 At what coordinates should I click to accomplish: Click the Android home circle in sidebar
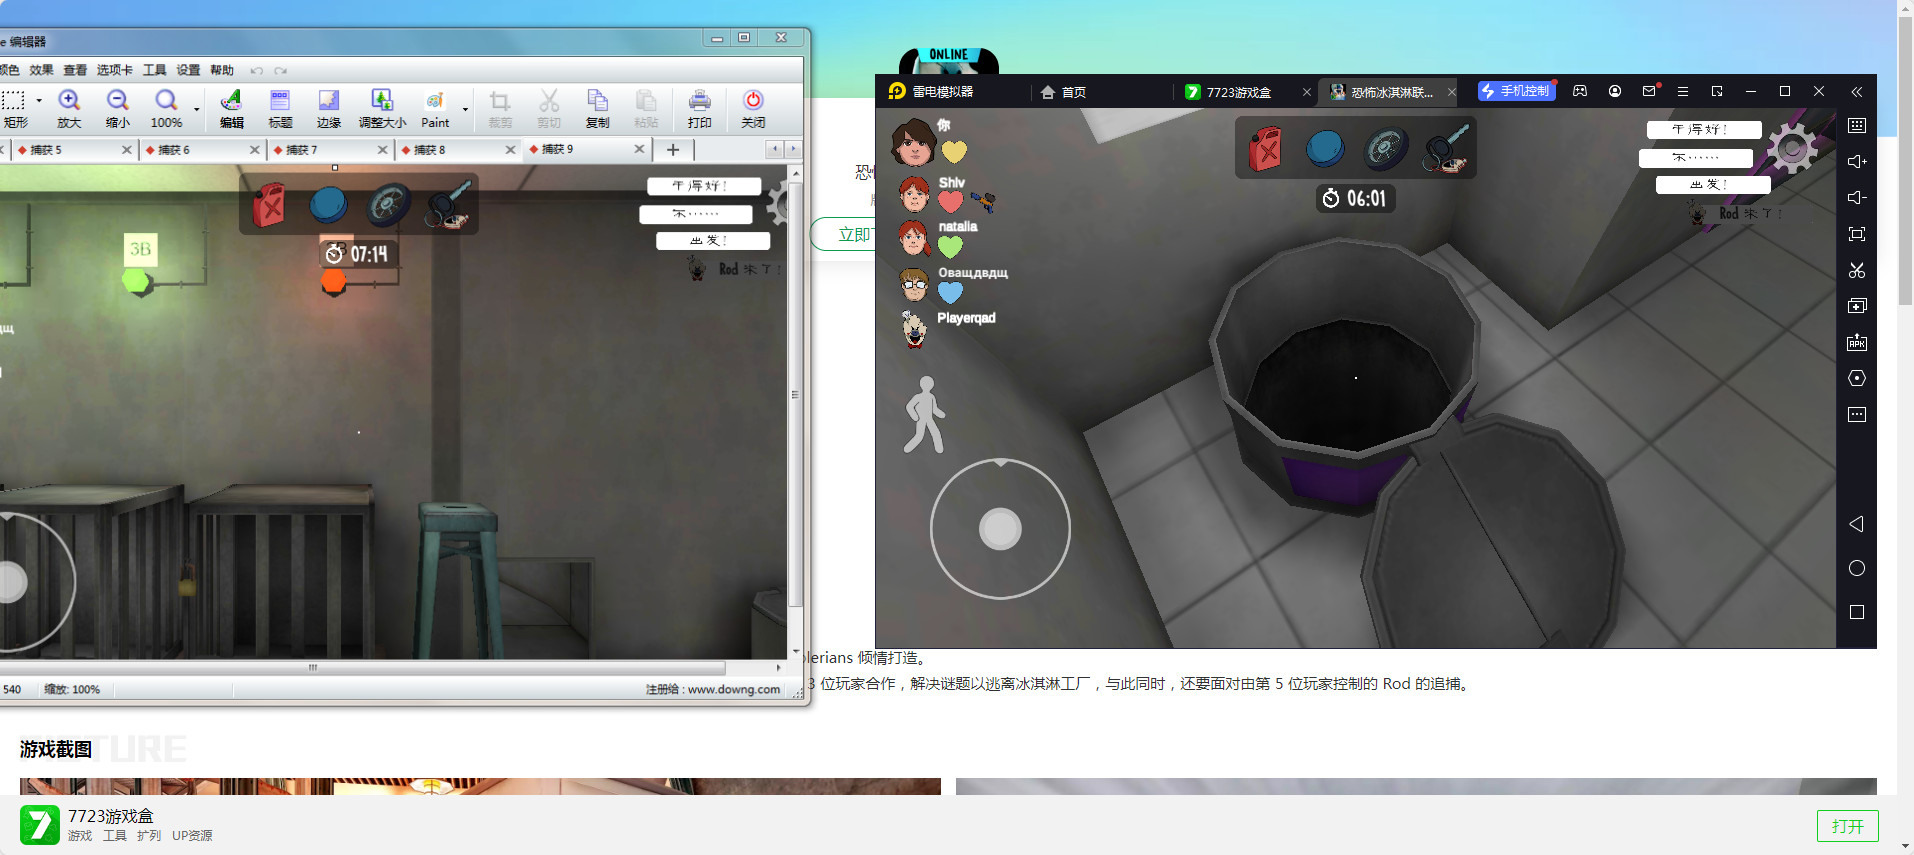click(1857, 568)
